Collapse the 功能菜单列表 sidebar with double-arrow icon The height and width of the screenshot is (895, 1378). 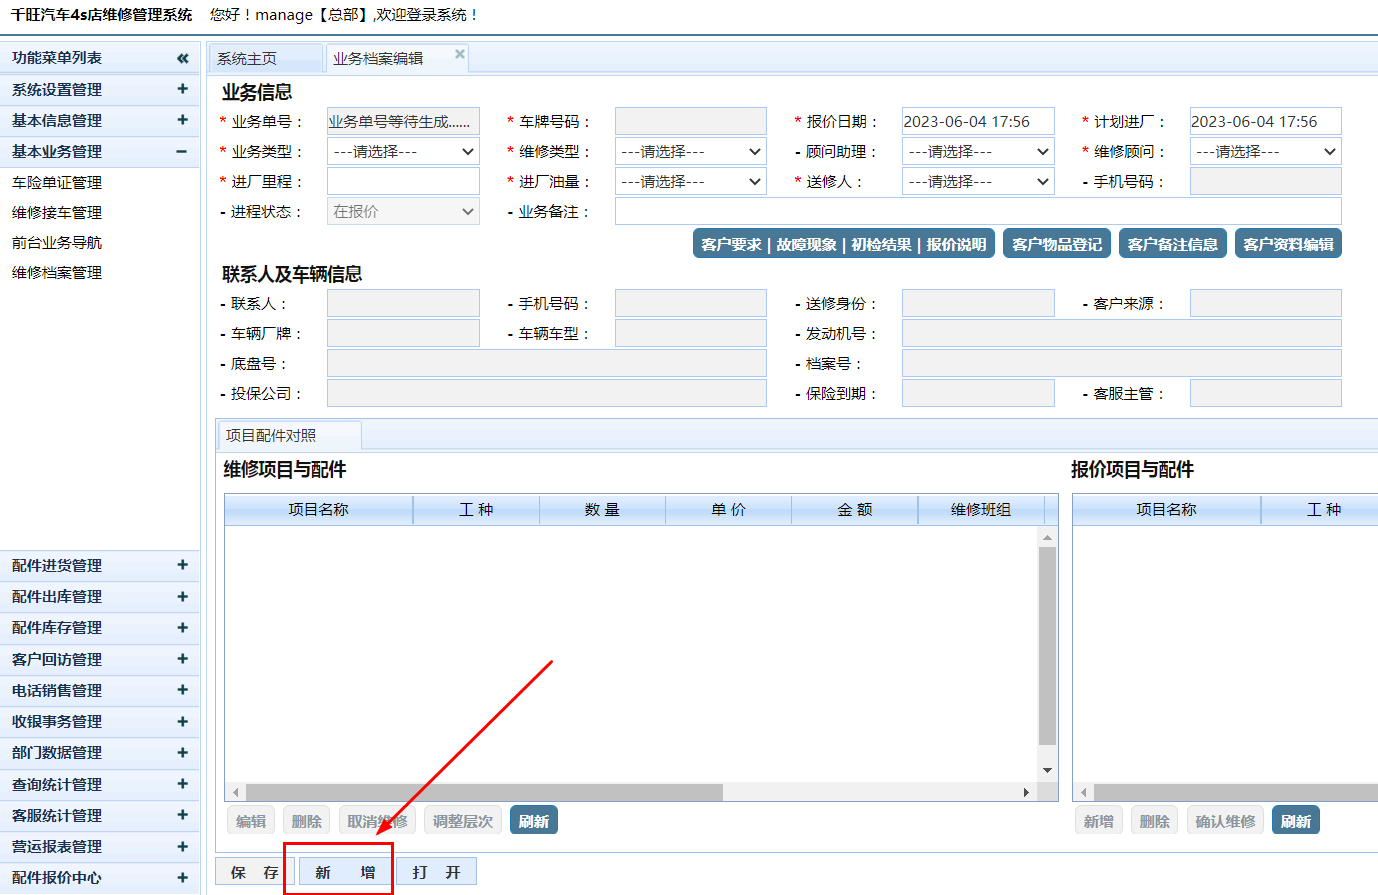point(182,58)
